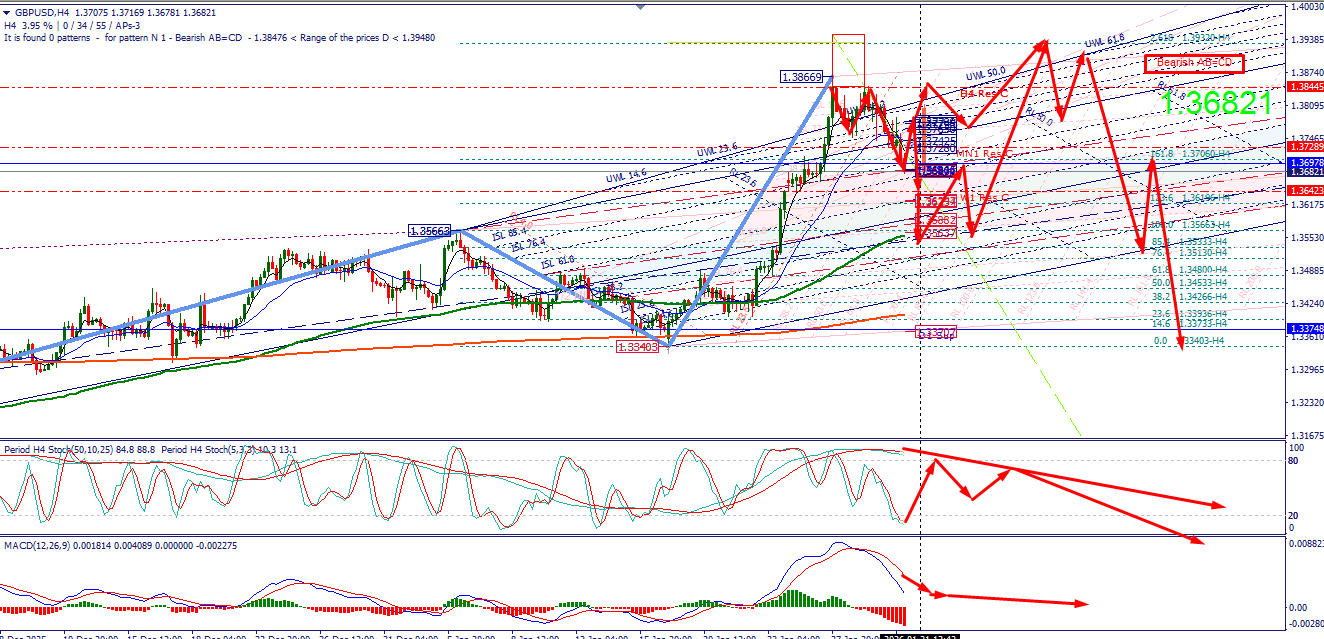Click the large green 1.36821 price readout
The width and height of the screenshot is (1324, 639).
1215,103
